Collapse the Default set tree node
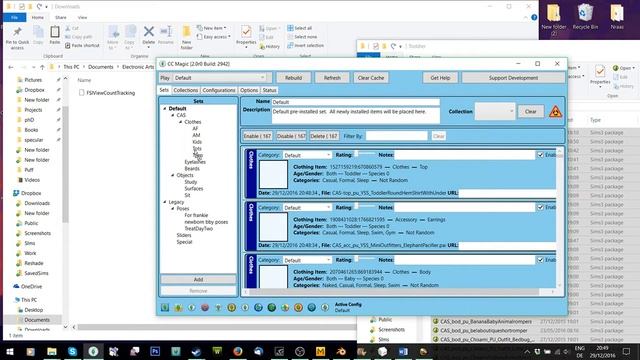 click(165, 109)
